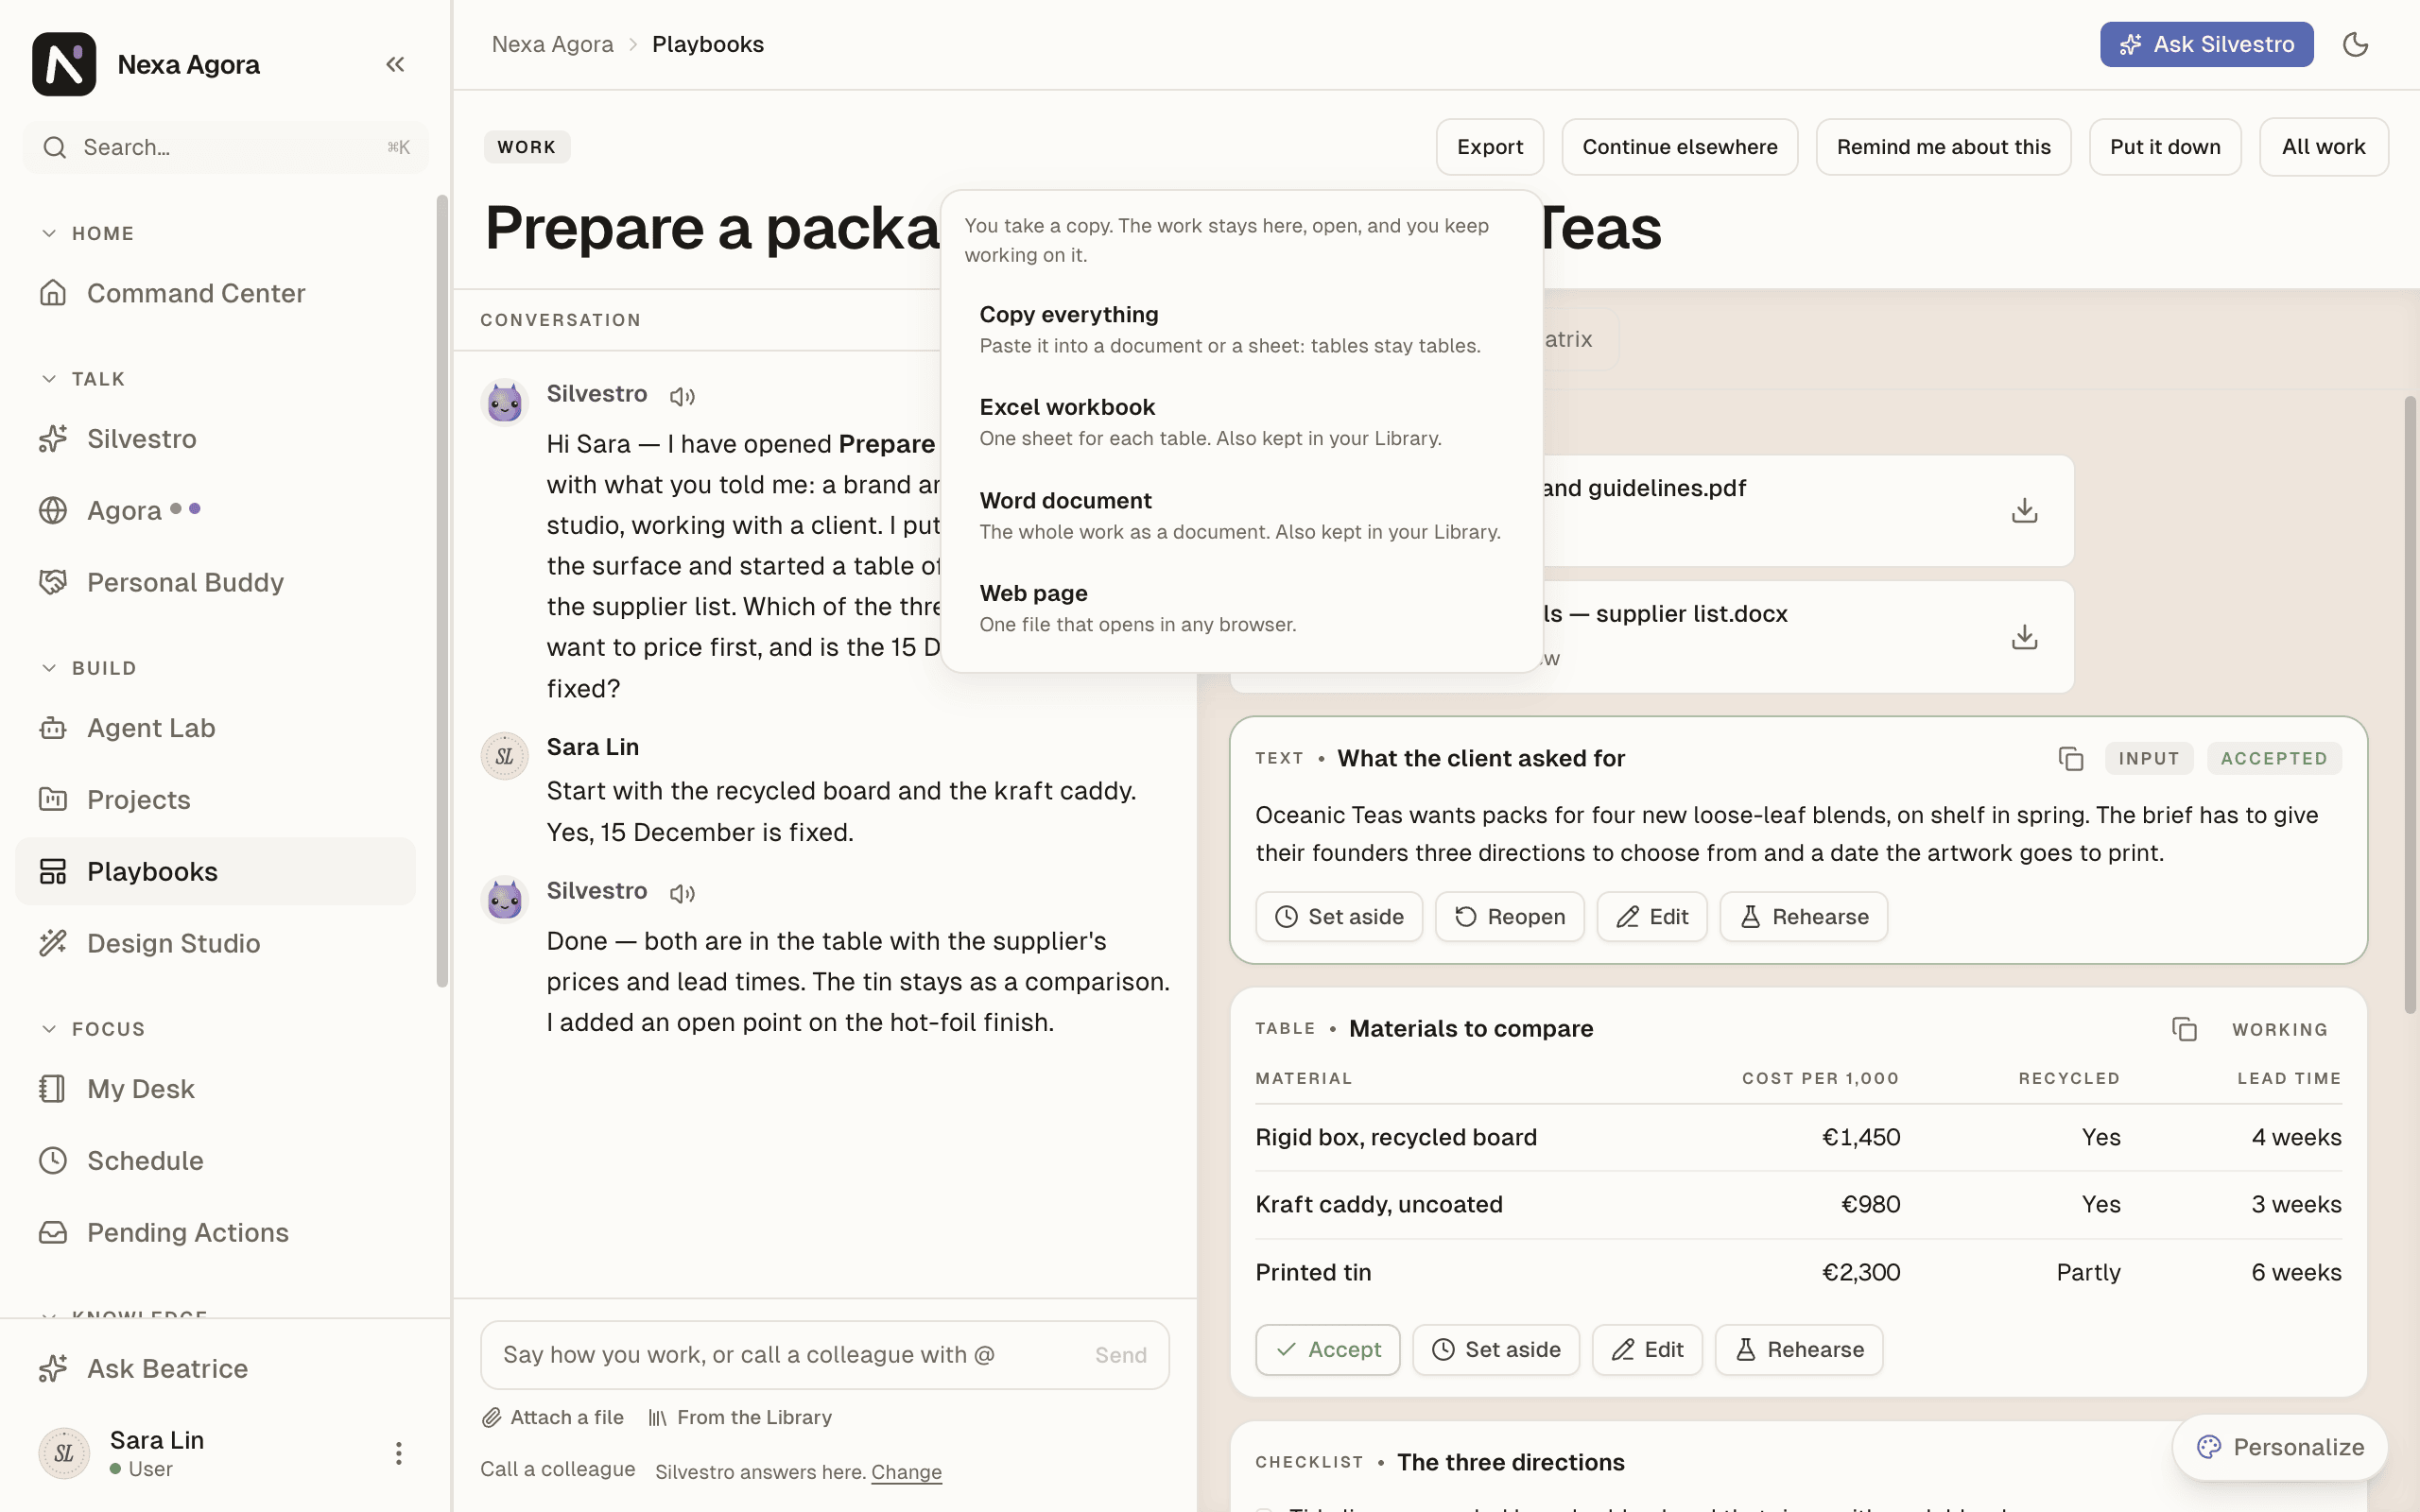
Task: Export as Excel workbook
Action: pyautogui.click(x=1241, y=422)
